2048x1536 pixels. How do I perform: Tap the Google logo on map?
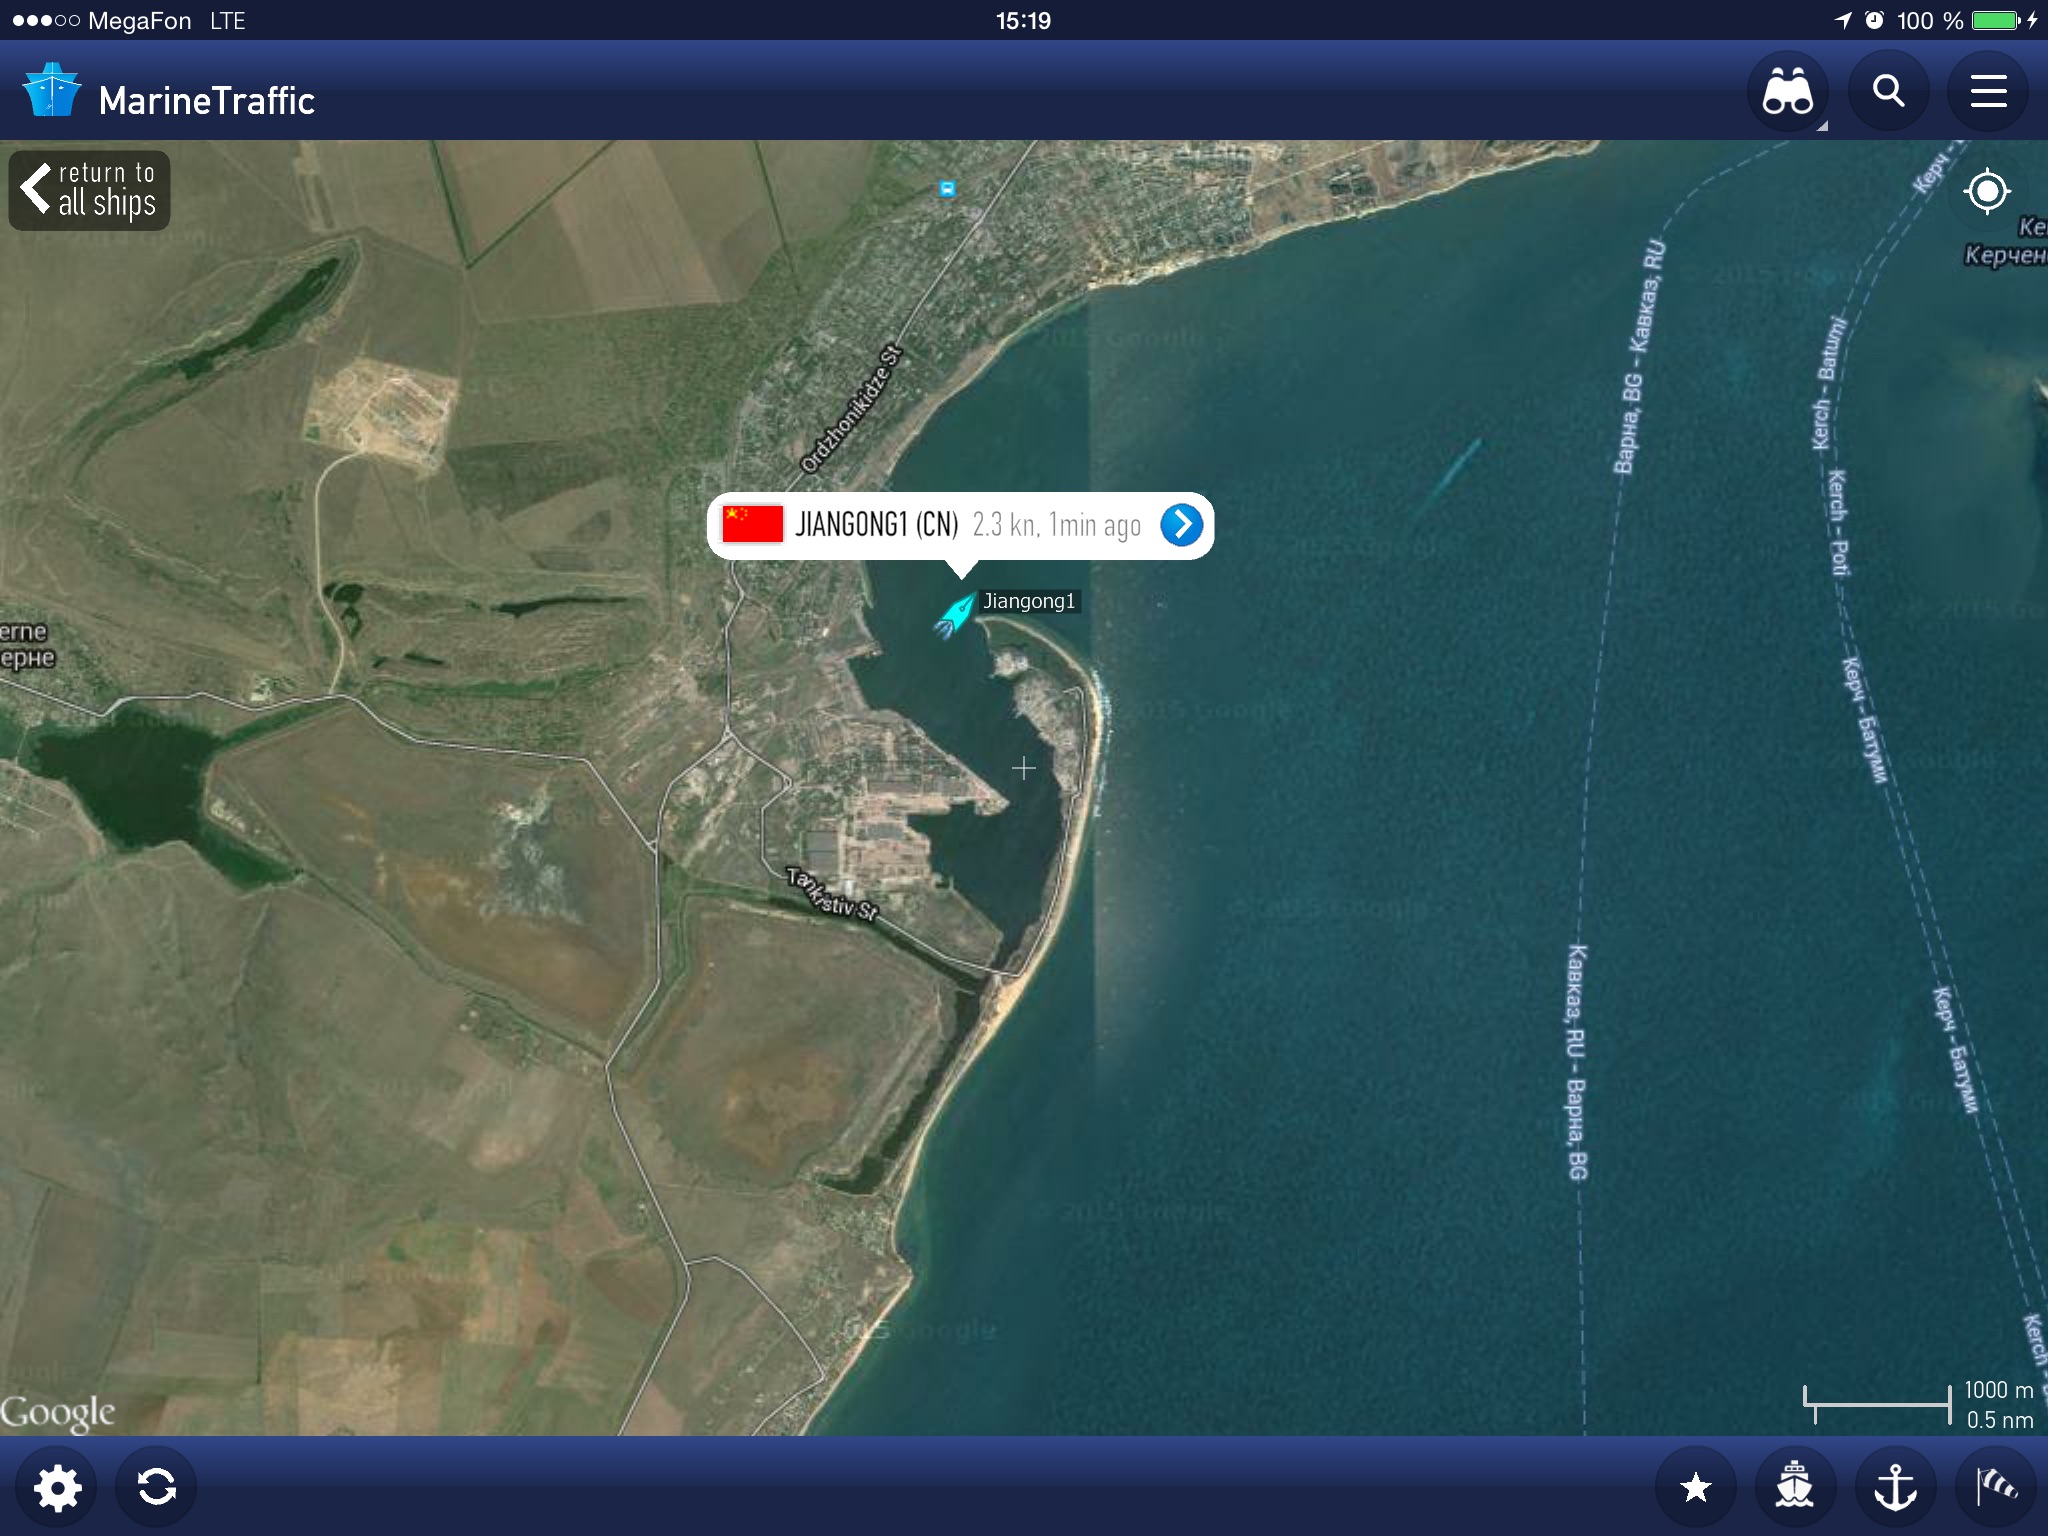[58, 1412]
